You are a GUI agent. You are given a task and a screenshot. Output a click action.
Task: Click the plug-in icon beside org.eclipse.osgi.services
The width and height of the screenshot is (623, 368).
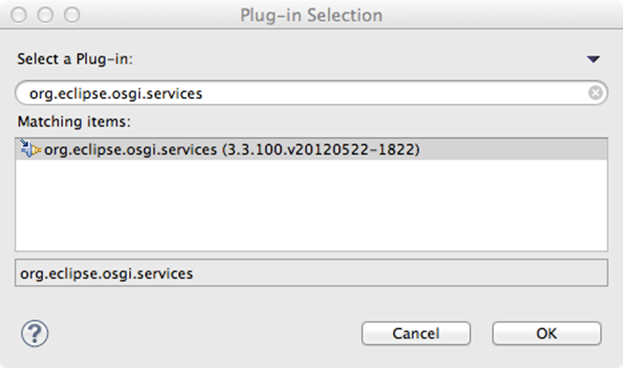click(30, 149)
